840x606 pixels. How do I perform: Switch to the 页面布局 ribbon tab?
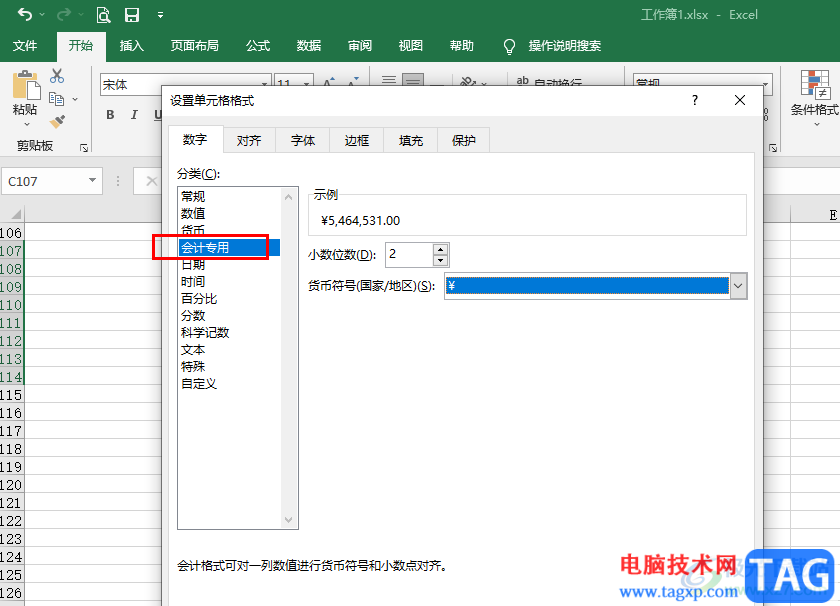(194, 46)
